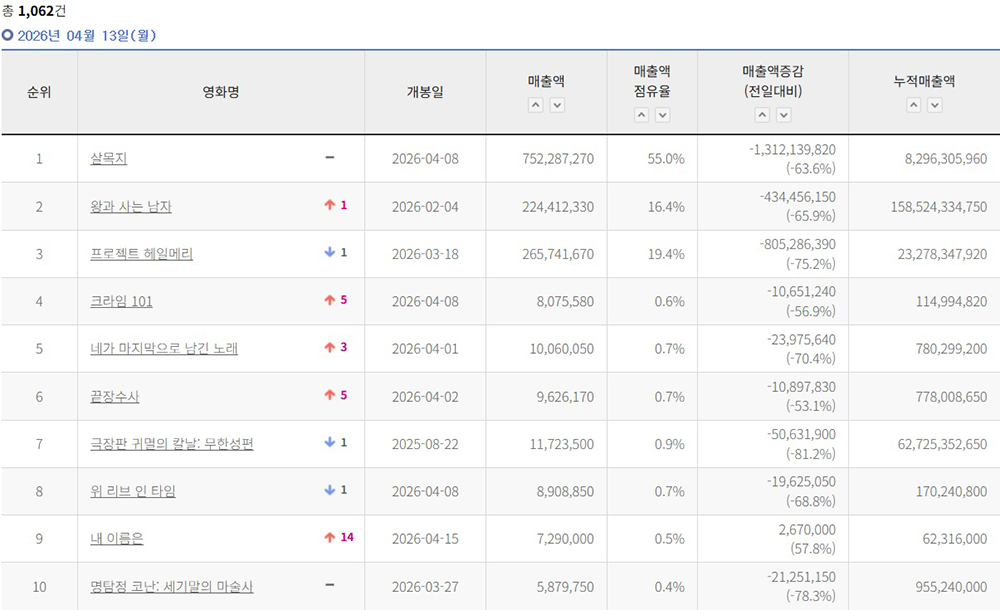Click 명탐정 코난: 세기말의 마술사 title
This screenshot has width=1000, height=610.
172,587
